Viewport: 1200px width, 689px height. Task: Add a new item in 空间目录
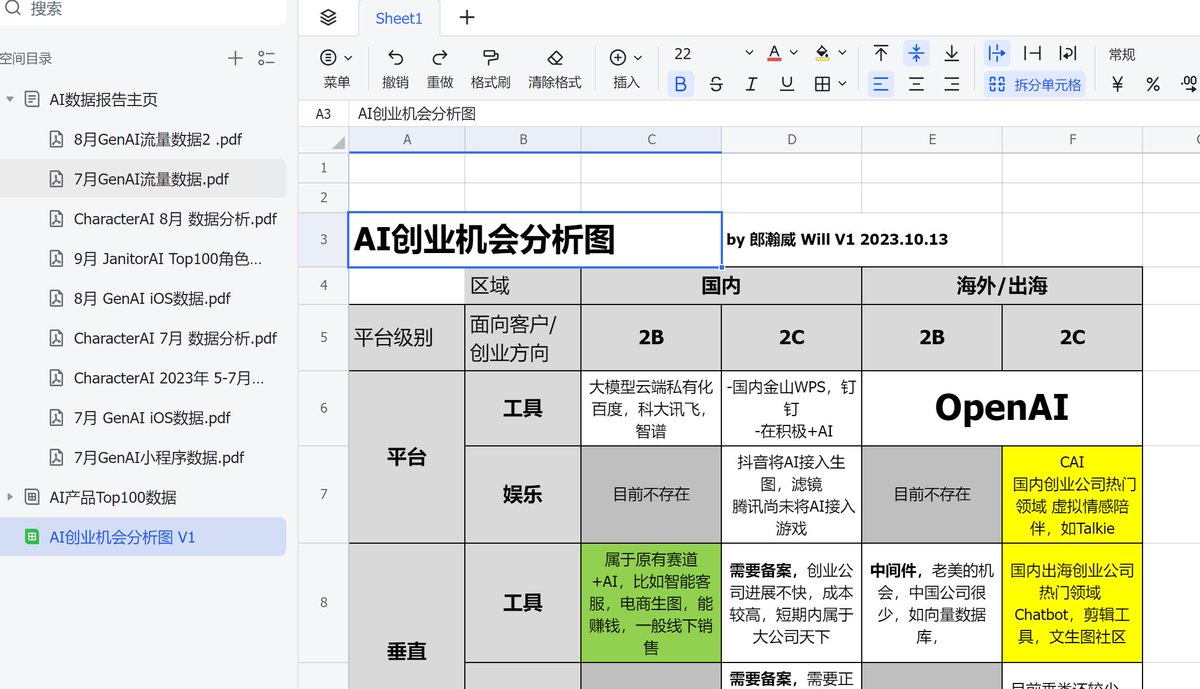point(235,58)
